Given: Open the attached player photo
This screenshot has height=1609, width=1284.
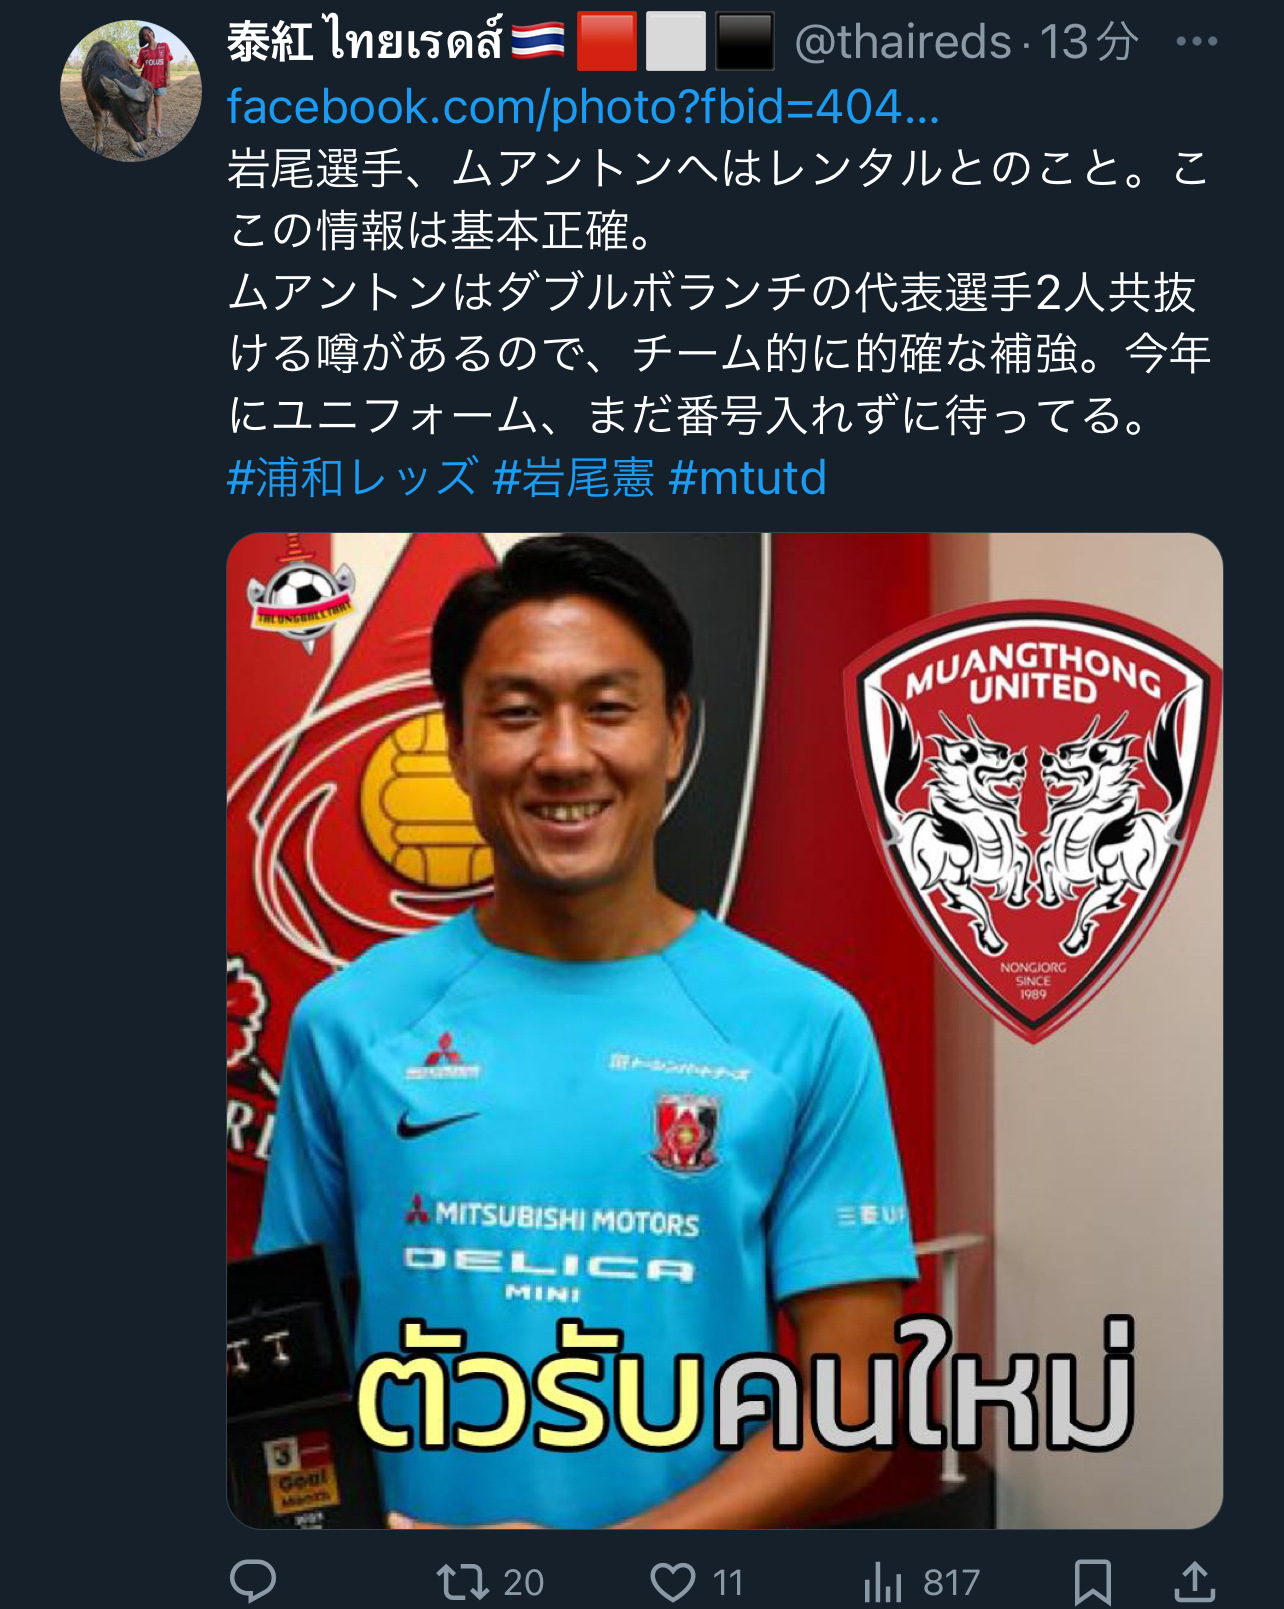Looking at the screenshot, I should point(725,1030).
